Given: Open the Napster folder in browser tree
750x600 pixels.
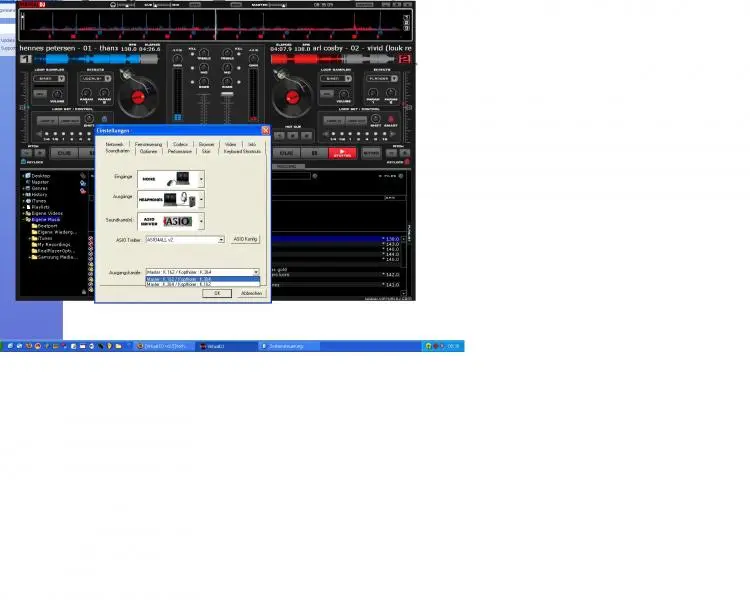Looking at the screenshot, I should click(38, 182).
